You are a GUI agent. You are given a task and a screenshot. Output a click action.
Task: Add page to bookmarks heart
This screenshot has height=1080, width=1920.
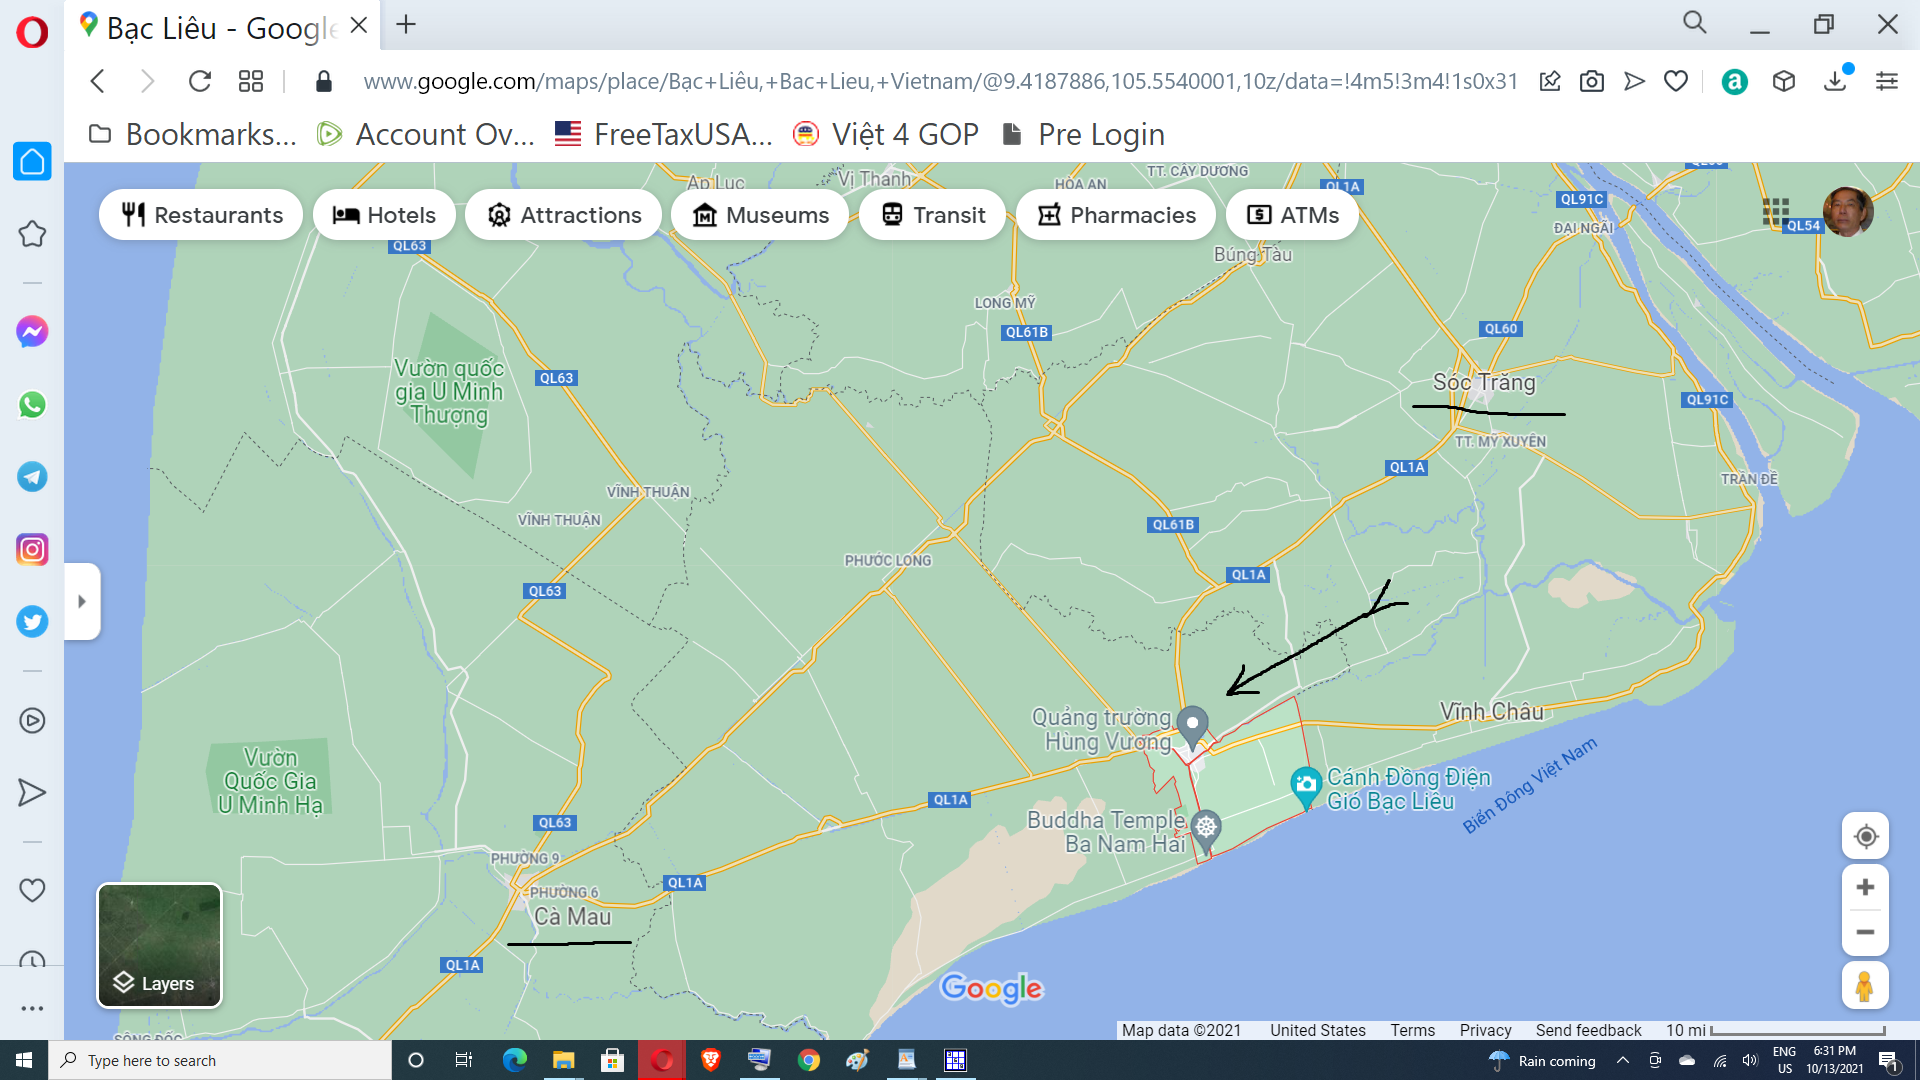[x=1676, y=81]
